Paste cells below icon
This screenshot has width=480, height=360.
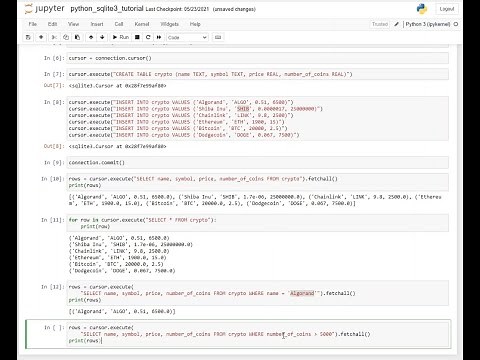coord(77,37)
